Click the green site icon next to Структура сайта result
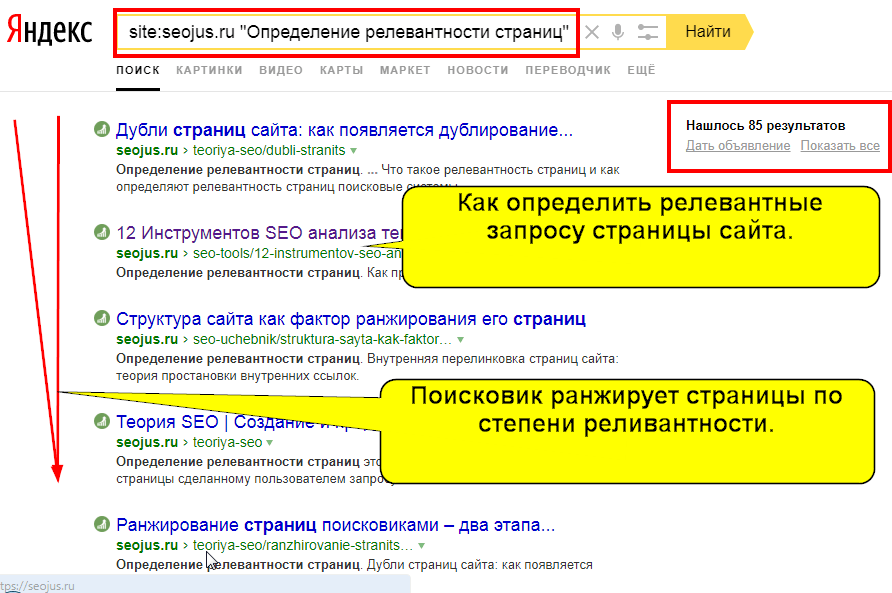Image resolution: width=892 pixels, height=593 pixels. point(102,318)
